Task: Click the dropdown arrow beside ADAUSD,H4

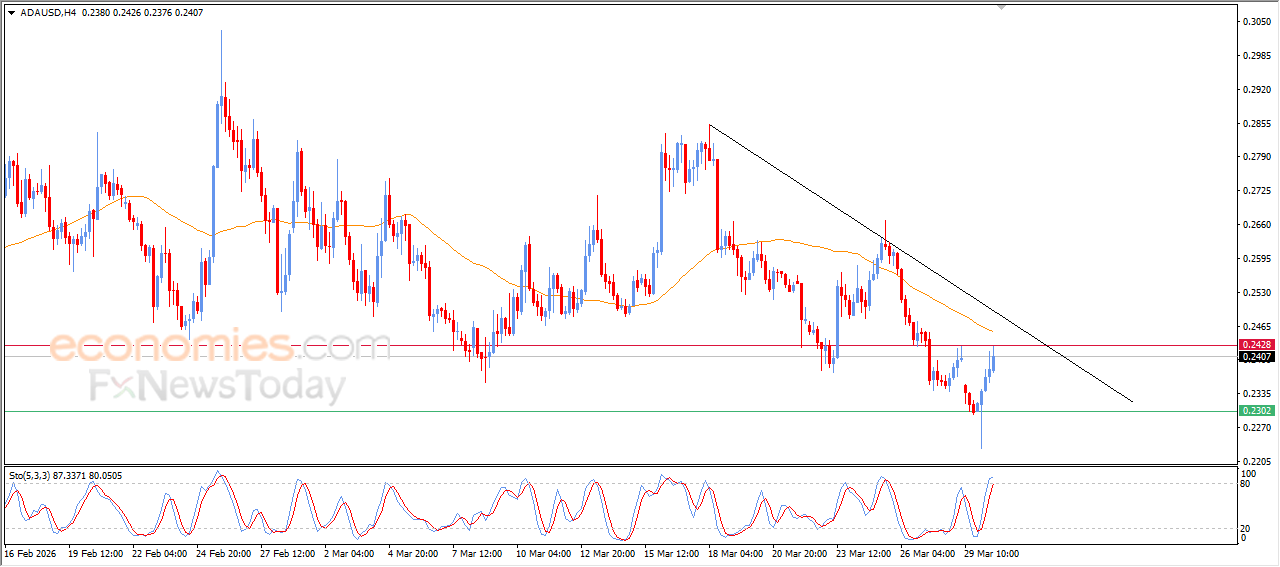Action: pyautogui.click(x=11, y=12)
